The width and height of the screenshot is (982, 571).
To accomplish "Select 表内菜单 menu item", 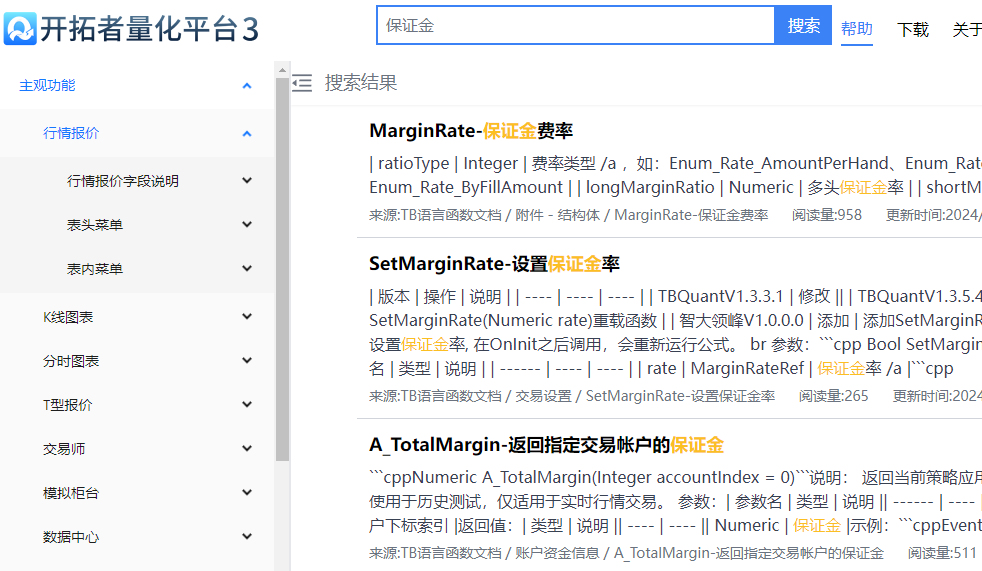I will [x=95, y=269].
